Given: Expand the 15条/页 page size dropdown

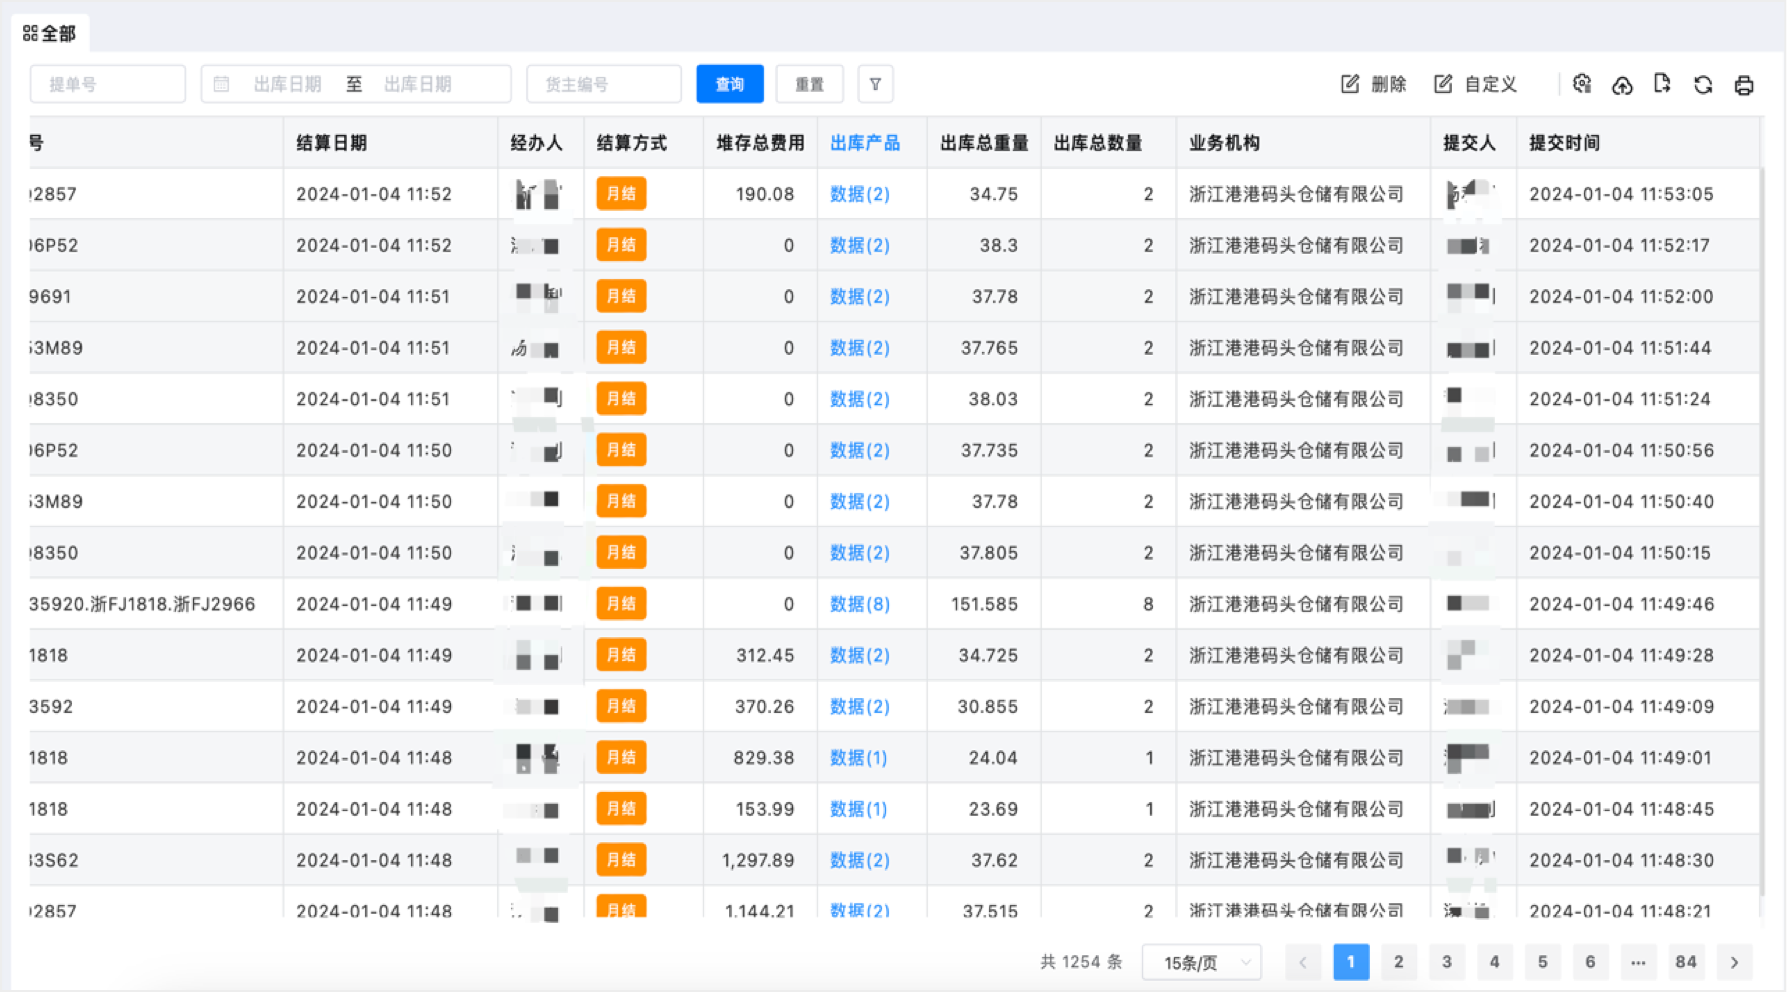Looking at the screenshot, I should tap(1202, 962).
